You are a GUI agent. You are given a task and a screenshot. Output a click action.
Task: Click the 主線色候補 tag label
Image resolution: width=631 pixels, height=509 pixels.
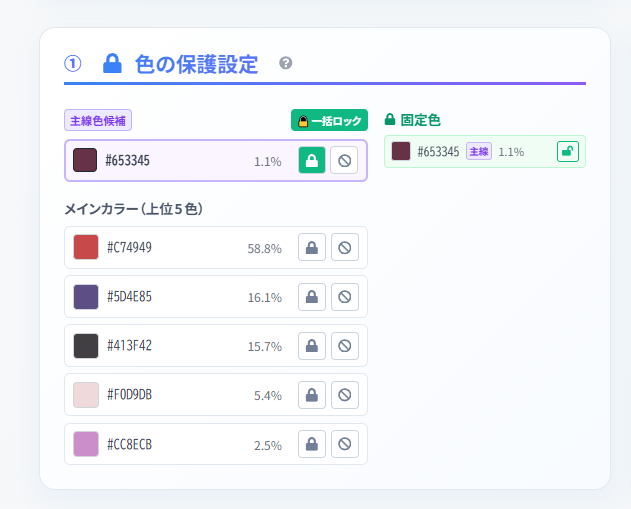click(98, 120)
